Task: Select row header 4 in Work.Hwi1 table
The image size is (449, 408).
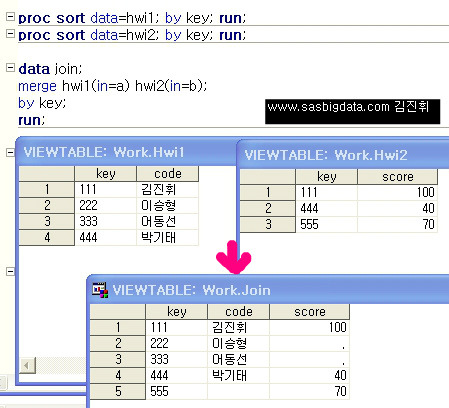Action: tap(47, 237)
